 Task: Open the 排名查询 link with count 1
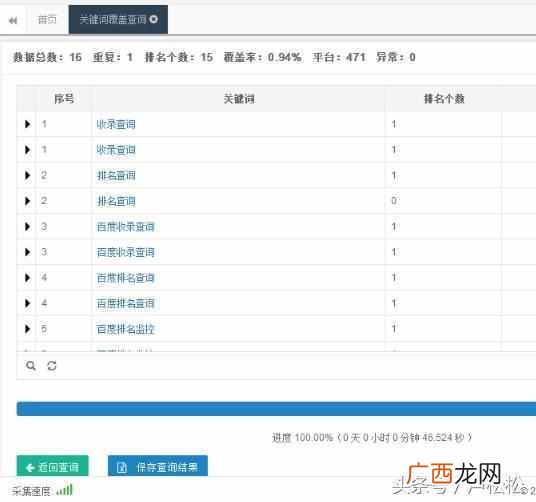click(x=116, y=176)
